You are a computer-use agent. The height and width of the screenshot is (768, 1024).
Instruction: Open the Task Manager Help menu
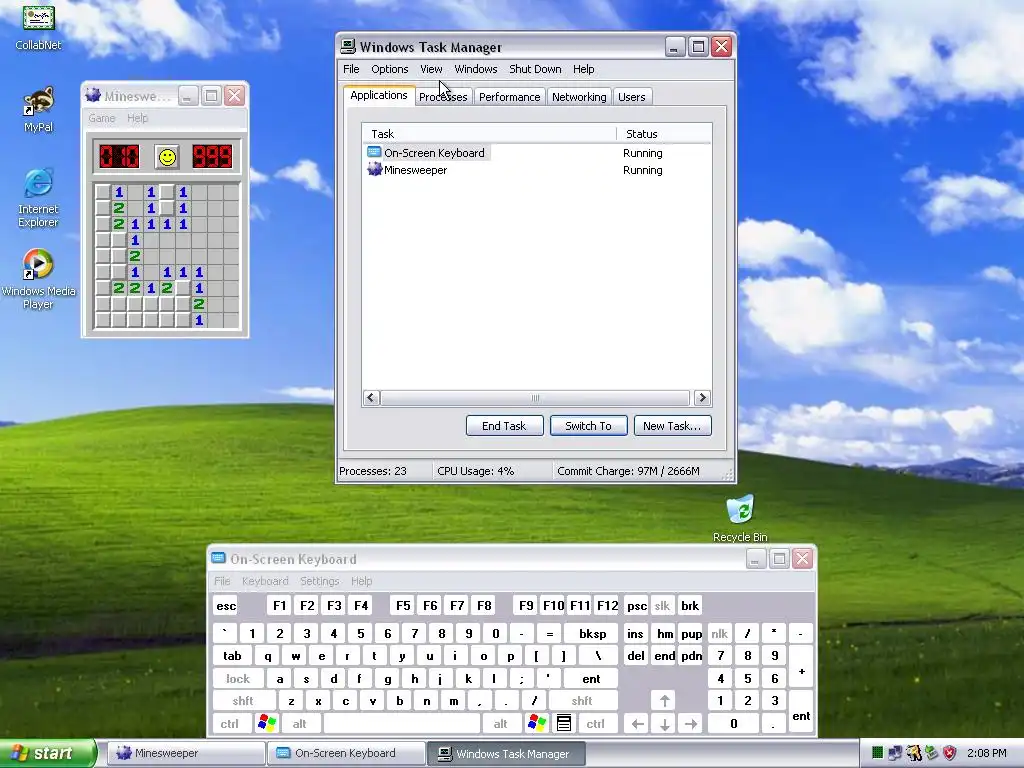click(x=583, y=69)
